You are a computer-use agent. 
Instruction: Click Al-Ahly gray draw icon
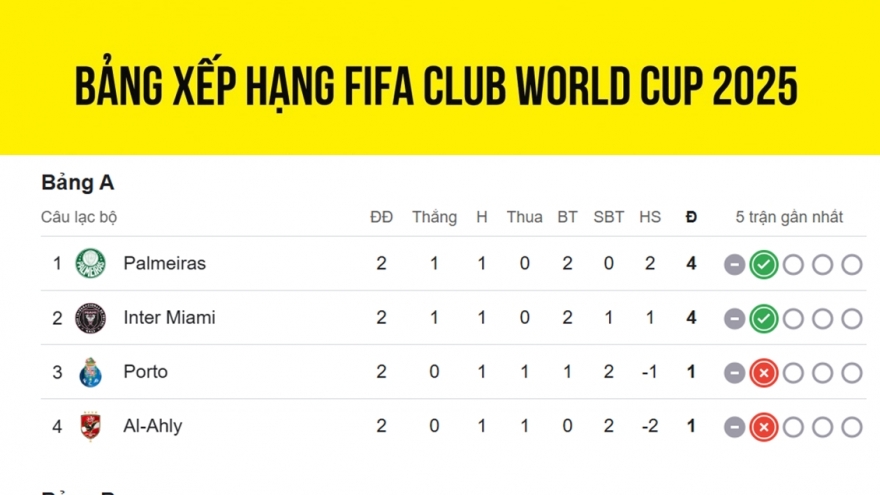point(735,427)
